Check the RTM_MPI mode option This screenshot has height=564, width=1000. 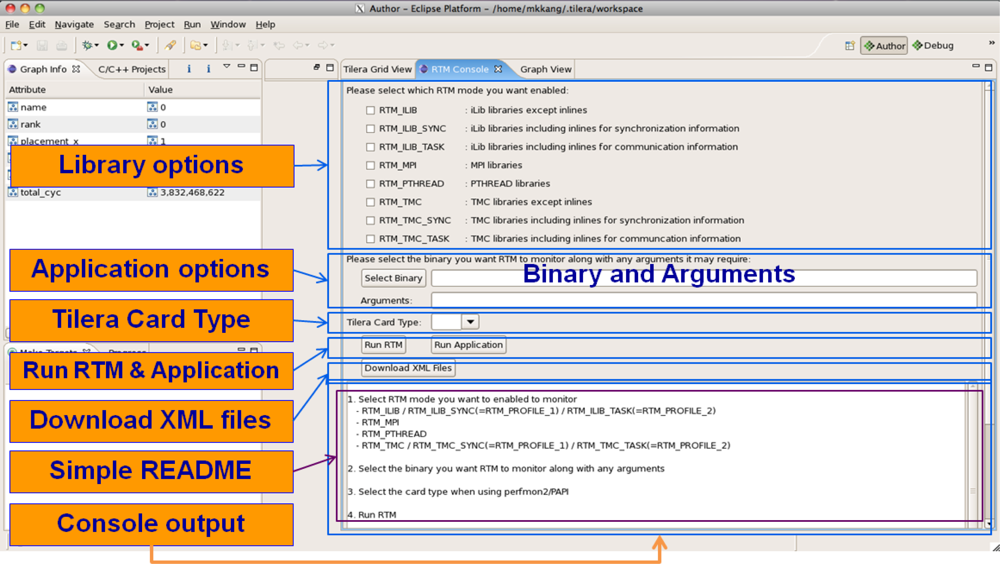(x=370, y=165)
